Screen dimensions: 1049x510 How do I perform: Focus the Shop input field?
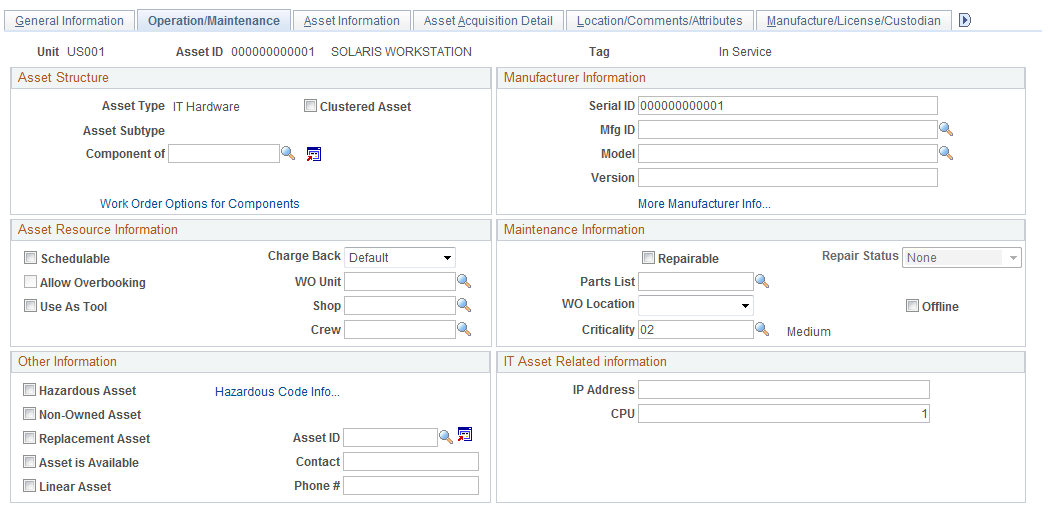pyautogui.click(x=400, y=305)
